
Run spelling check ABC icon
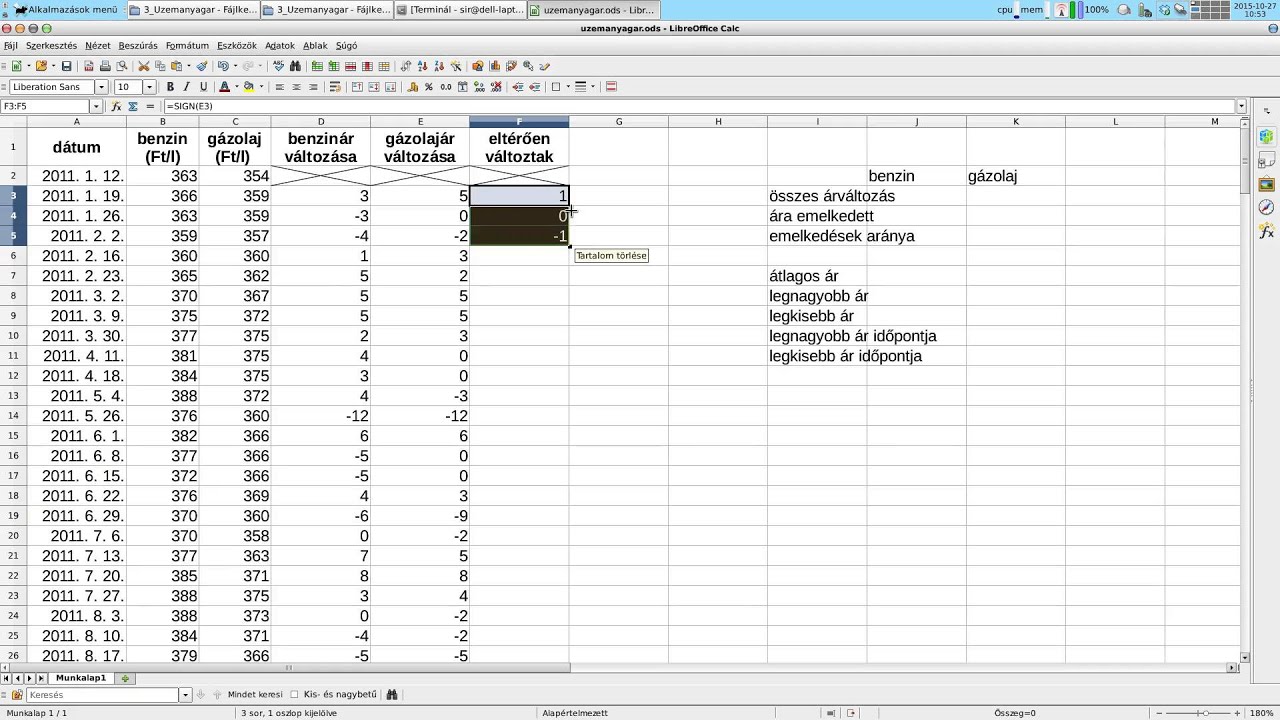tap(279, 66)
